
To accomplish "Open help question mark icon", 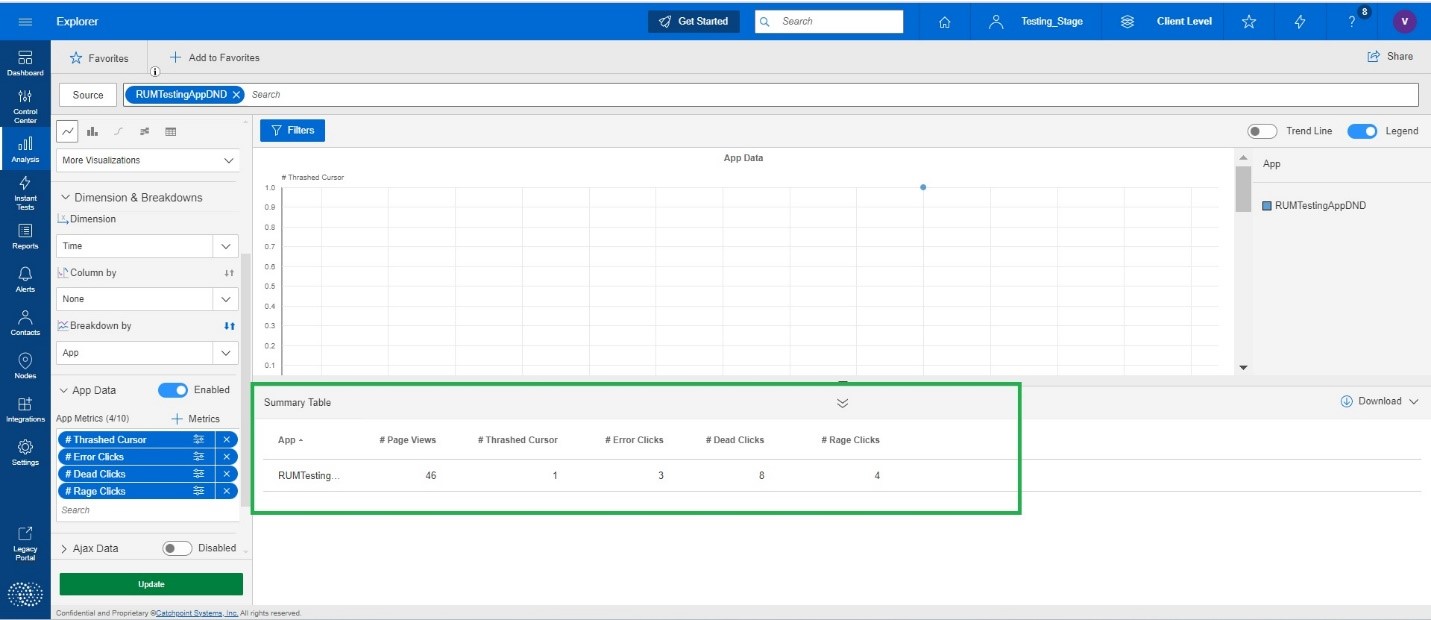I will click(1351, 22).
